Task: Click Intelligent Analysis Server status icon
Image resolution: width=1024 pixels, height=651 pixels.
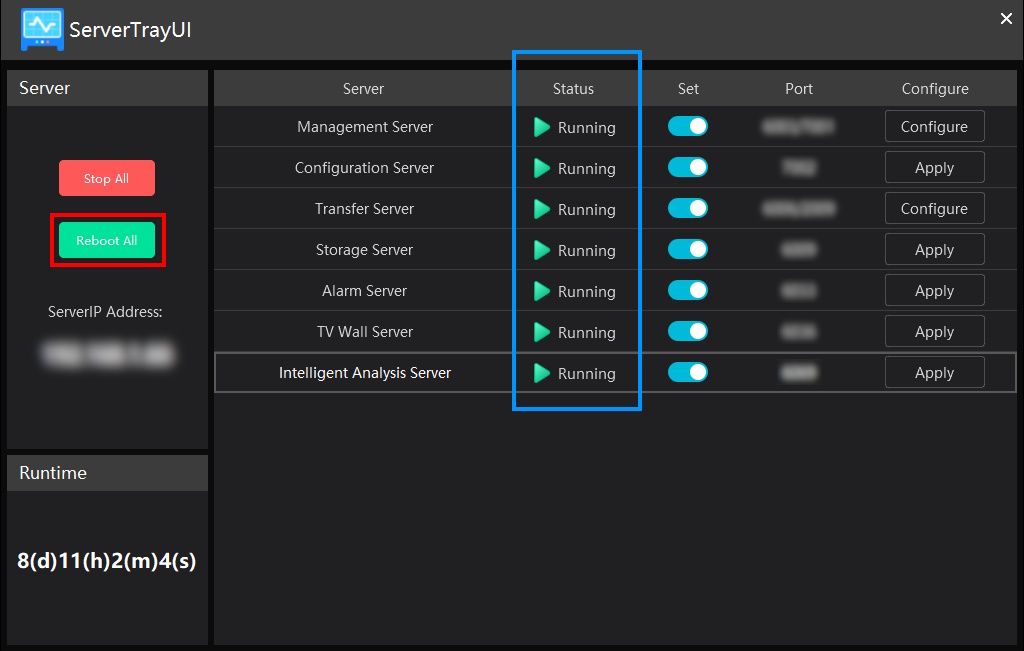Action: (x=542, y=373)
